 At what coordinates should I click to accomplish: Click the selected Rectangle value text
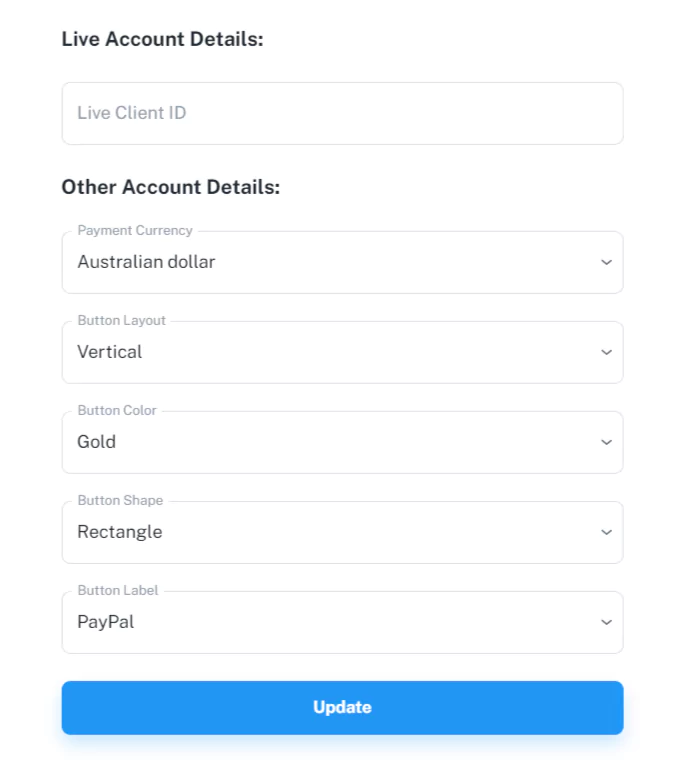coord(120,533)
